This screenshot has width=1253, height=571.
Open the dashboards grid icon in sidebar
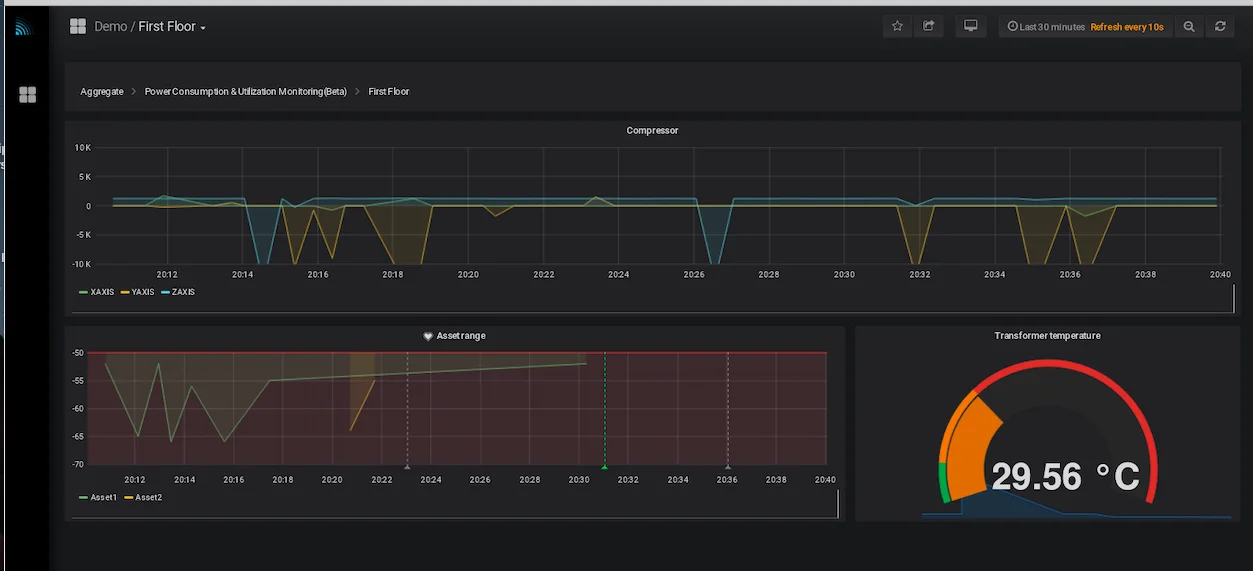point(28,94)
